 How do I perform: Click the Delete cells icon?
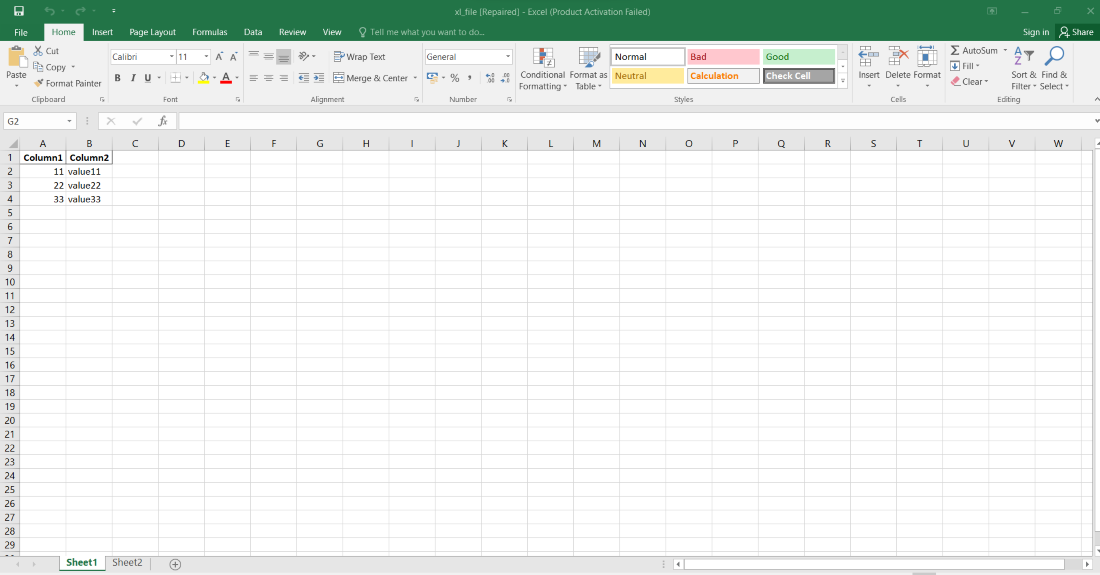point(898,58)
